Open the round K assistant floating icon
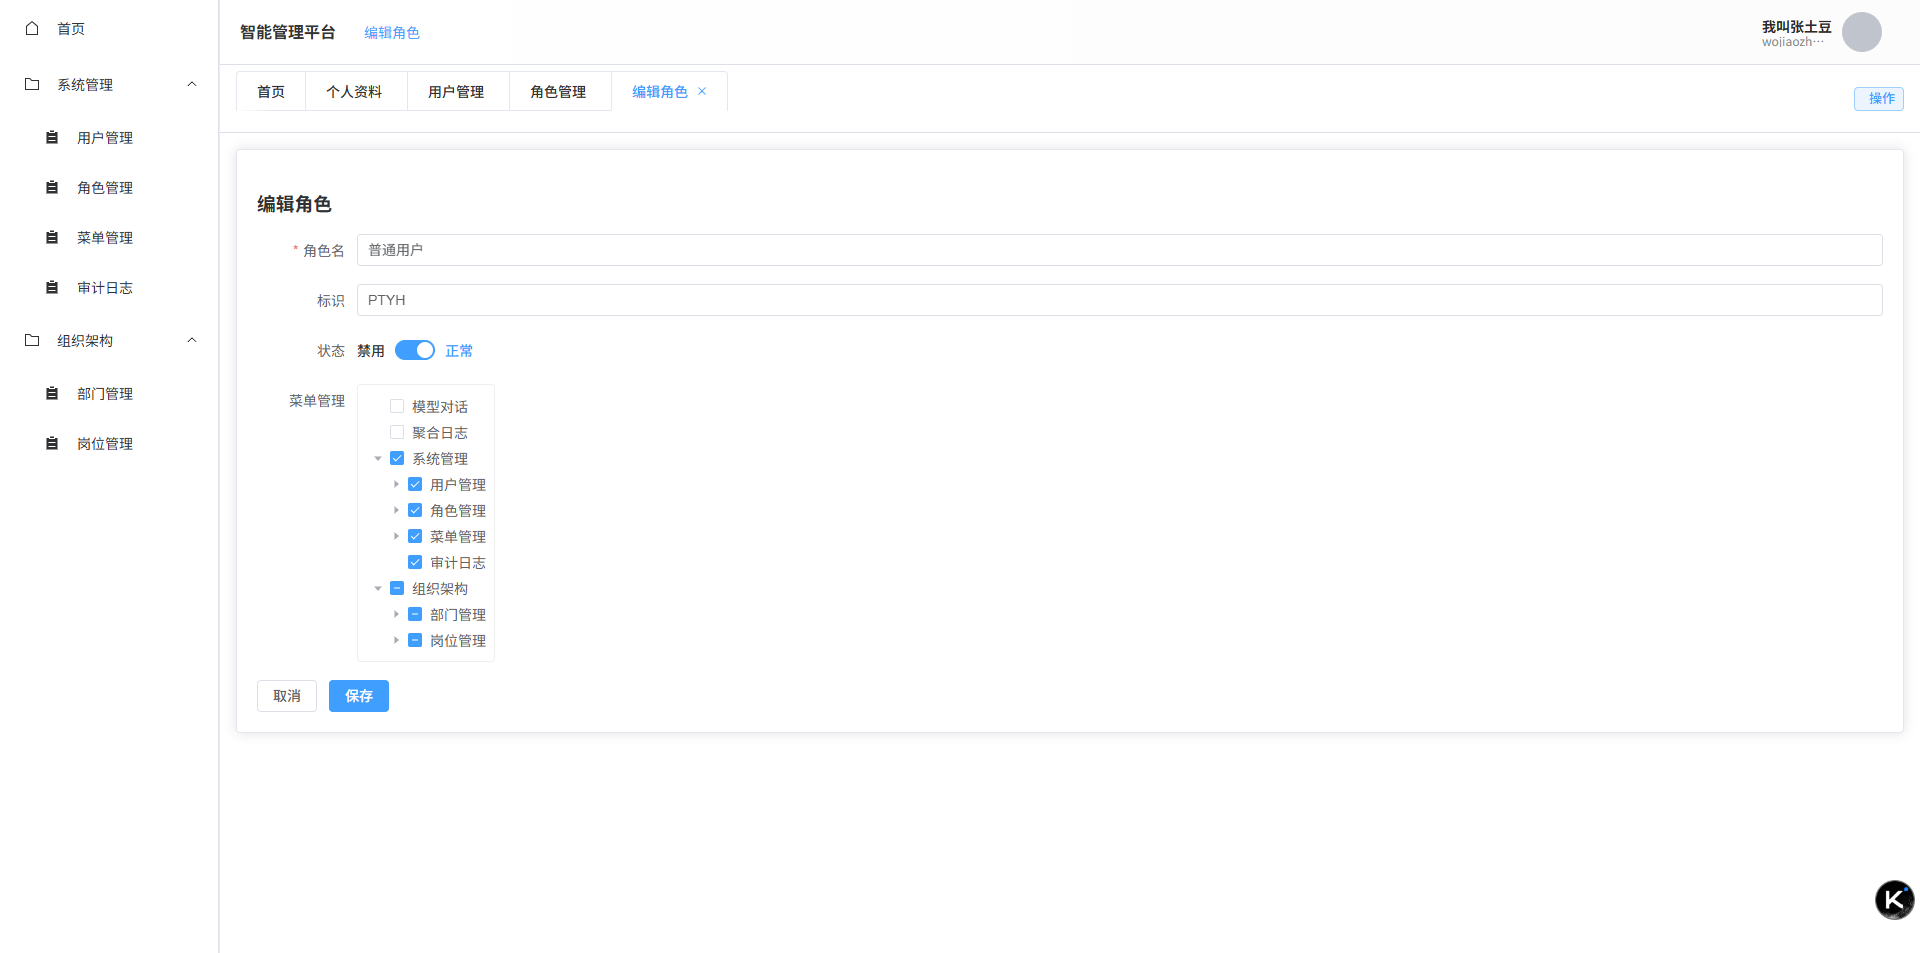Viewport: 1920px width, 953px height. 1894,900
